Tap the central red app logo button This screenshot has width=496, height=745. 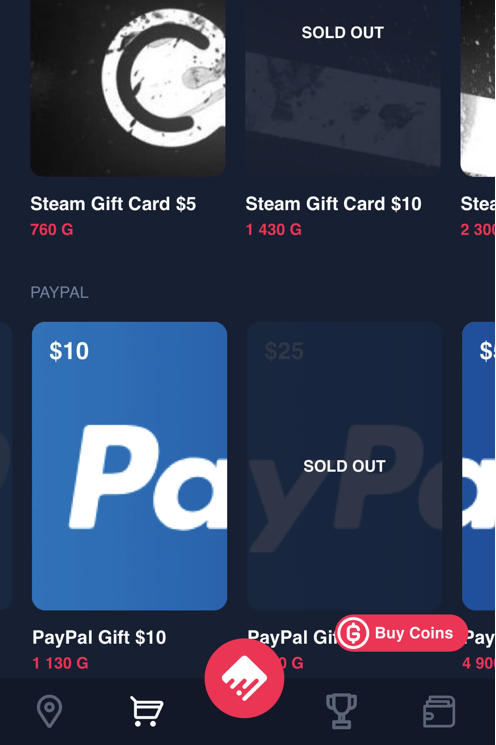(244, 678)
